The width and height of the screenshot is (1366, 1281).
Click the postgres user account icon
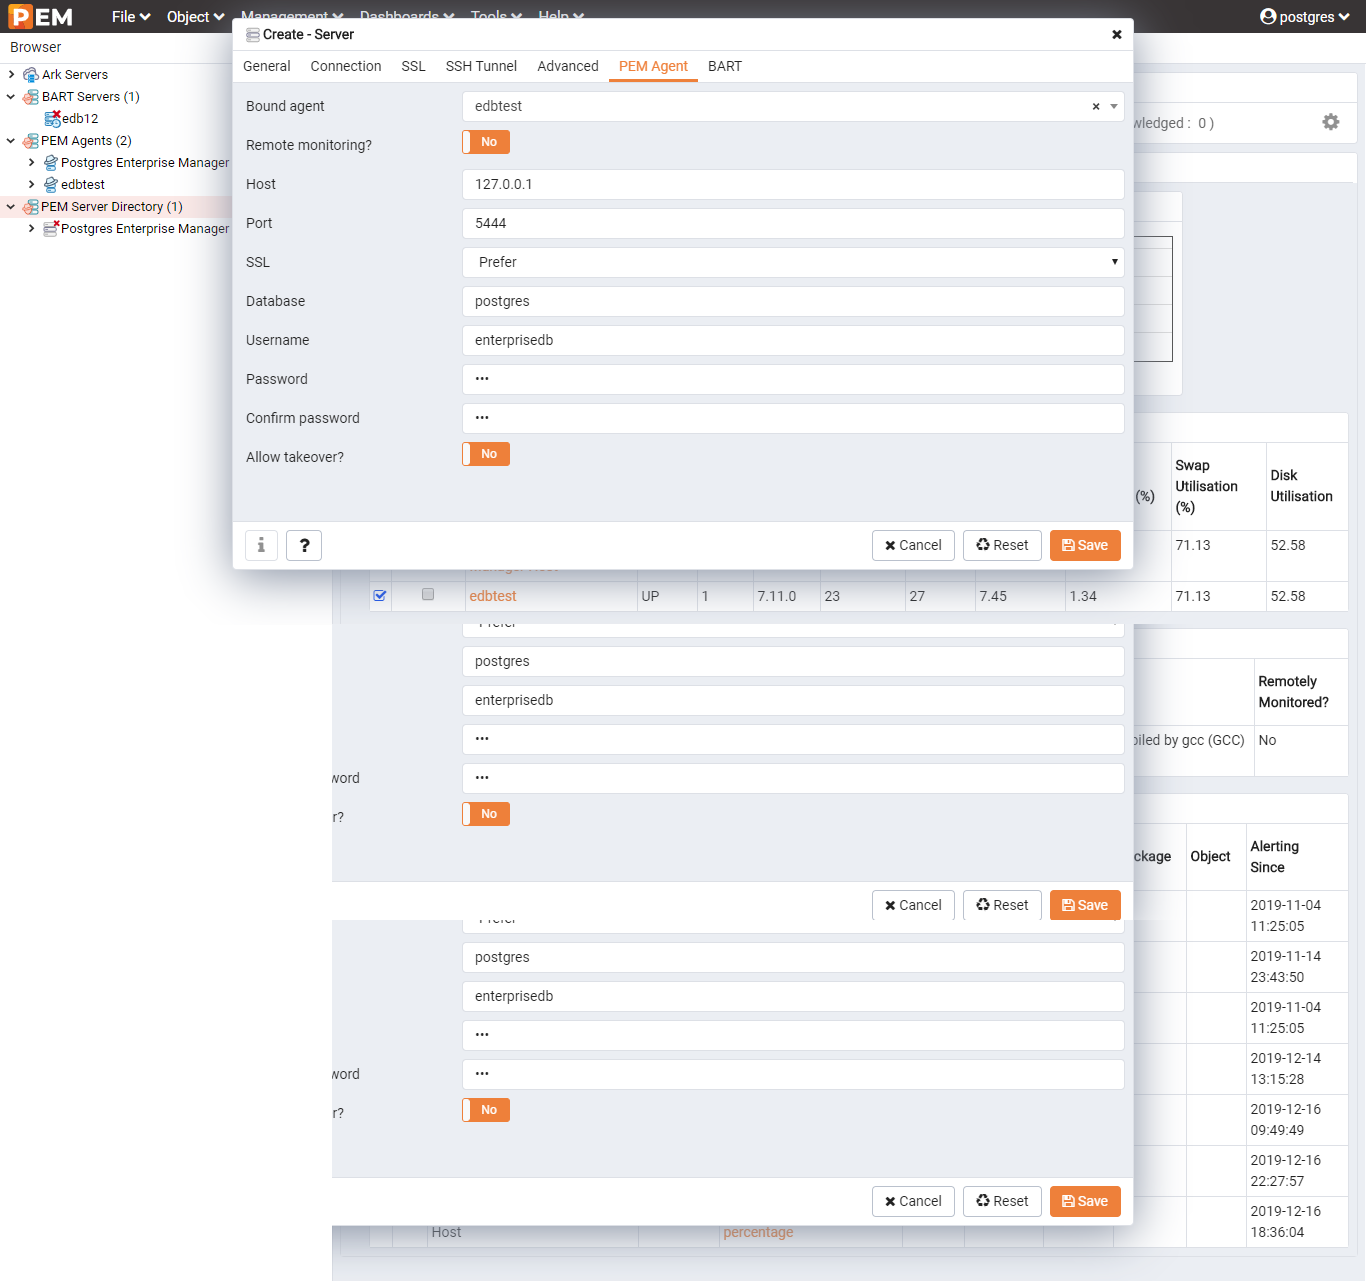[1268, 16]
